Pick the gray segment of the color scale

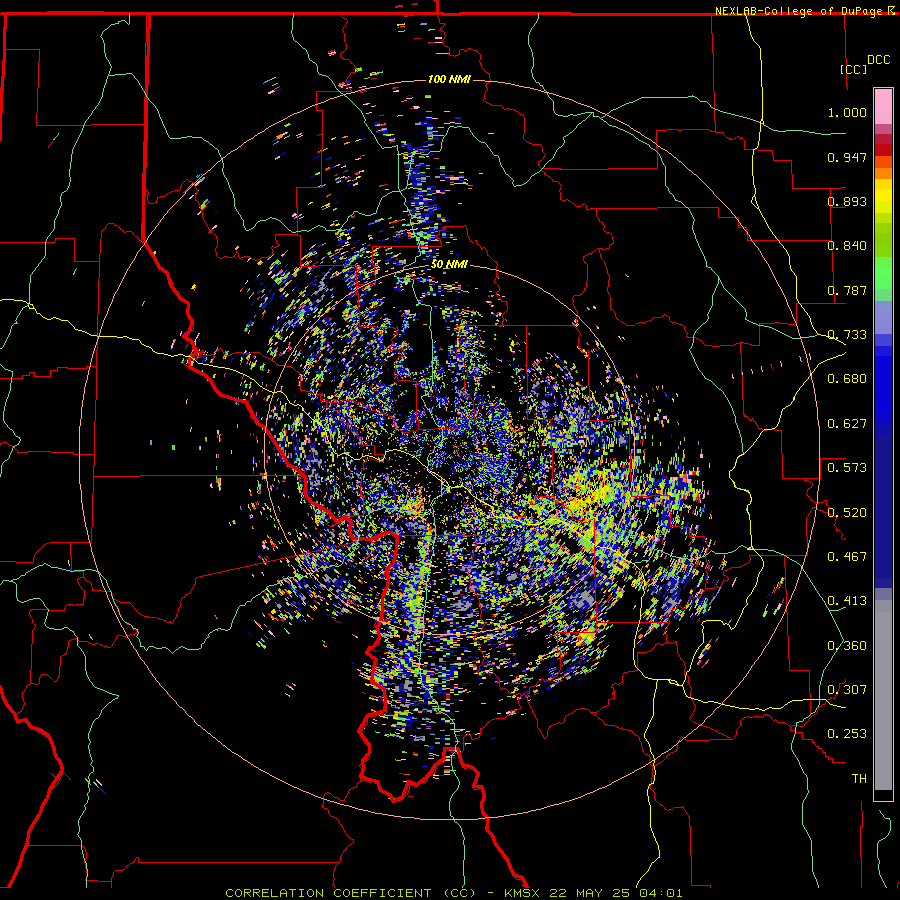[x=883, y=695]
